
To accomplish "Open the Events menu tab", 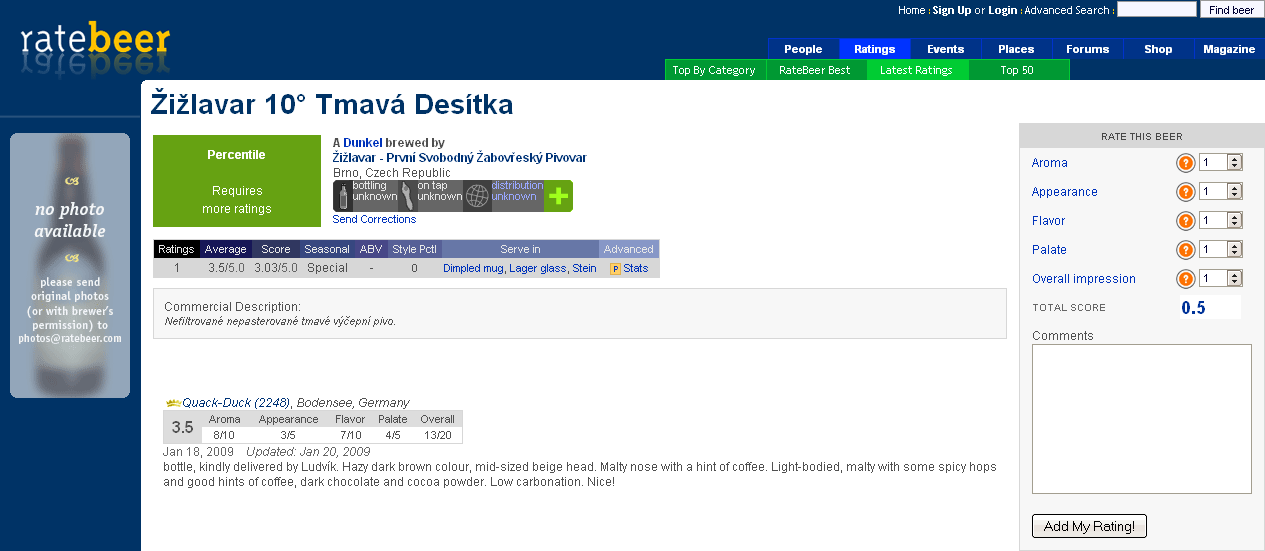I will click(946, 49).
